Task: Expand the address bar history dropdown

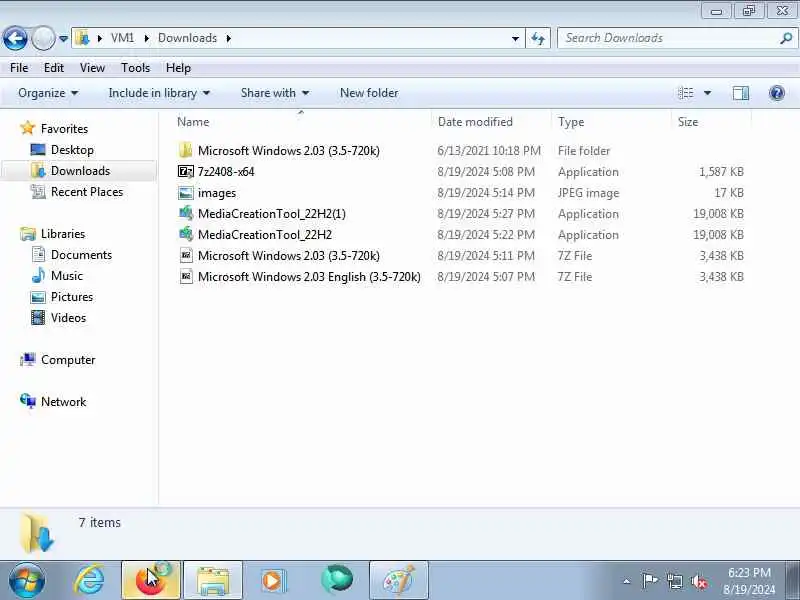Action: [x=515, y=39]
